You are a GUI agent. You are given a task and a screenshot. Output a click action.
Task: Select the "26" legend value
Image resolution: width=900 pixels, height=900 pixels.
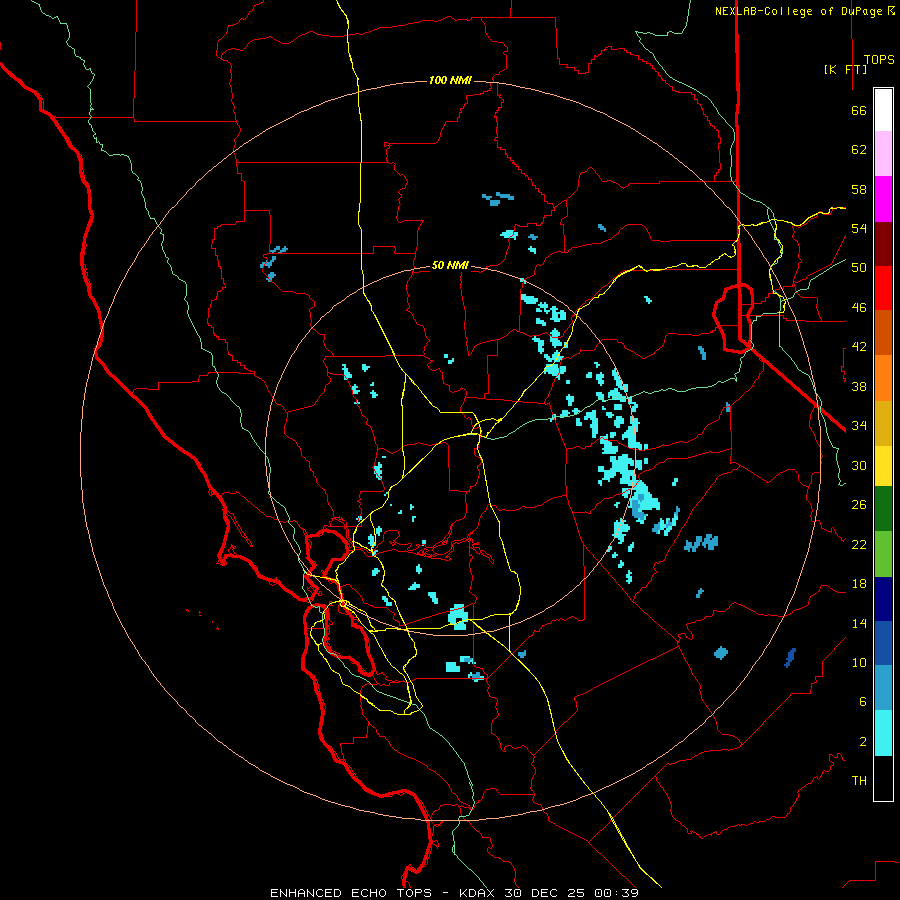click(859, 505)
